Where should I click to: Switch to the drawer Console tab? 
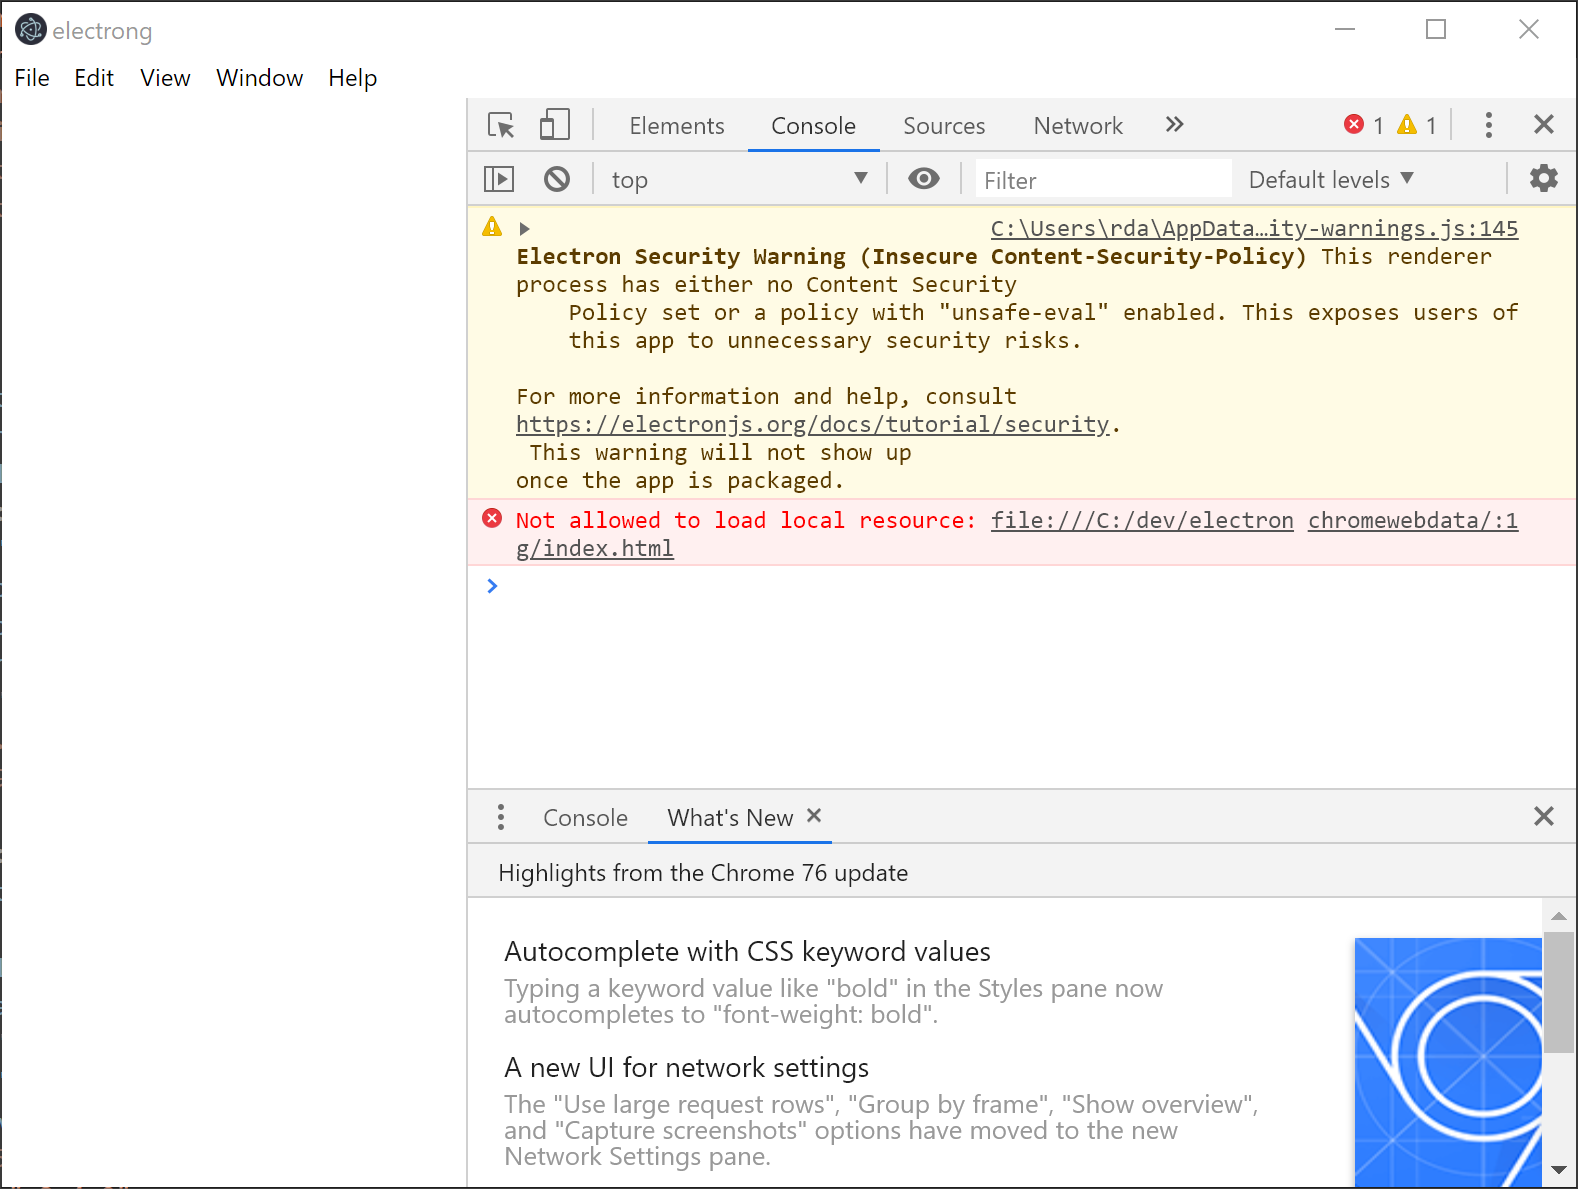pyautogui.click(x=585, y=818)
